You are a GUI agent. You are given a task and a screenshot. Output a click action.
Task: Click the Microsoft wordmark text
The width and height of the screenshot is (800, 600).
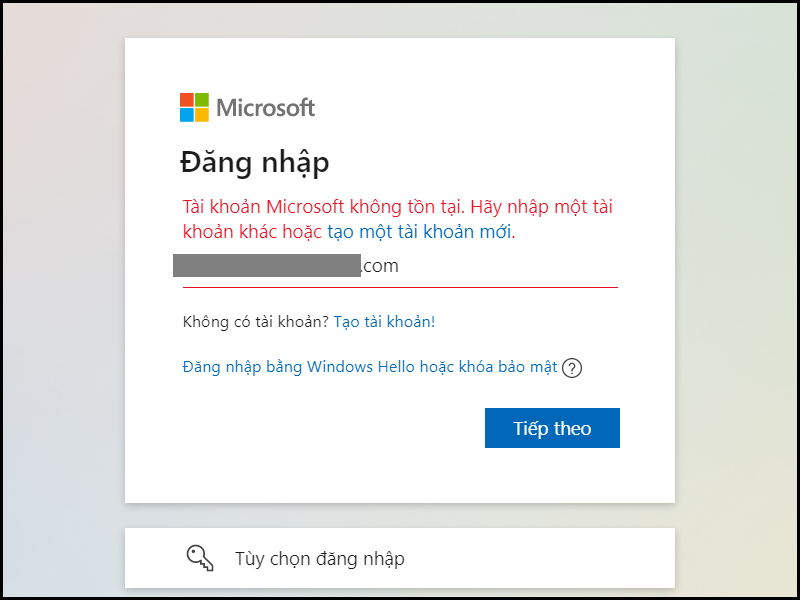(266, 107)
